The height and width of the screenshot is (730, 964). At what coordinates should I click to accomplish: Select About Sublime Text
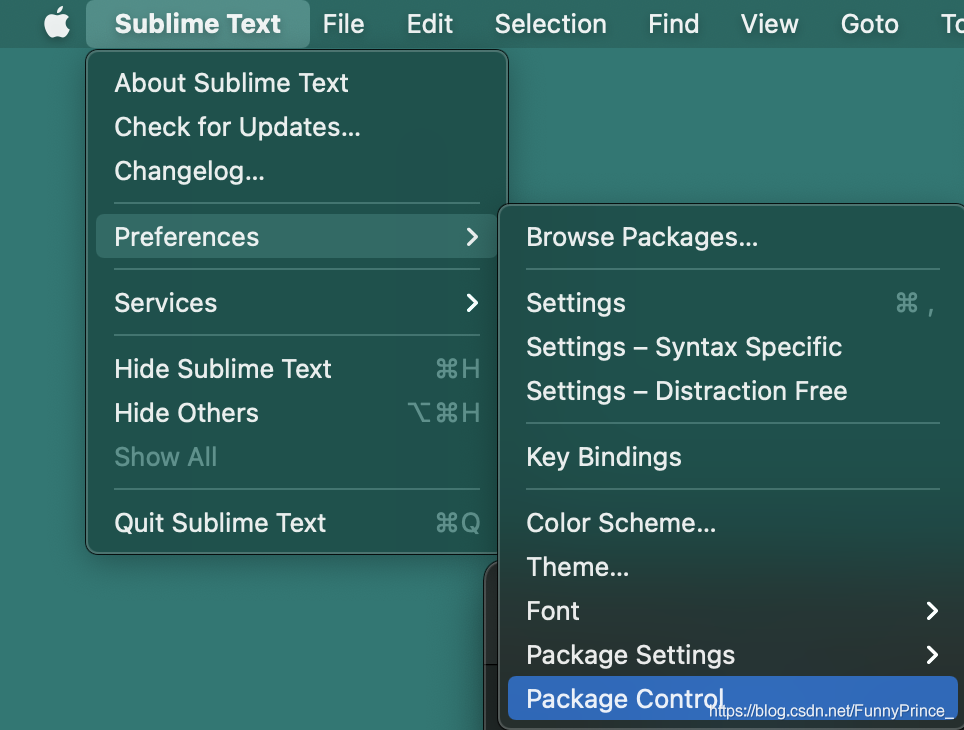(x=297, y=83)
